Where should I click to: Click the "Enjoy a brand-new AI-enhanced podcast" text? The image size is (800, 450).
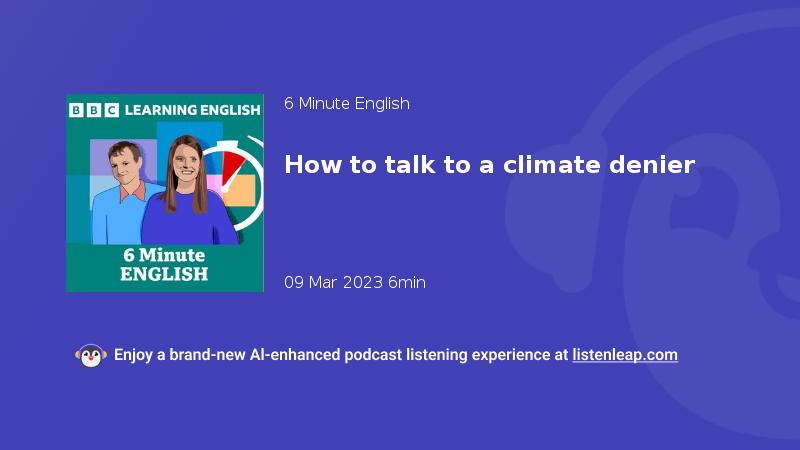point(258,355)
